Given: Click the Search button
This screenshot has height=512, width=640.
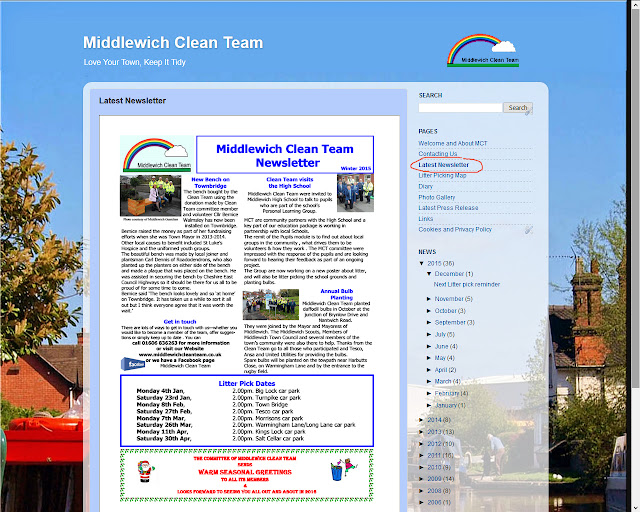Looking at the screenshot, I should (518, 107).
